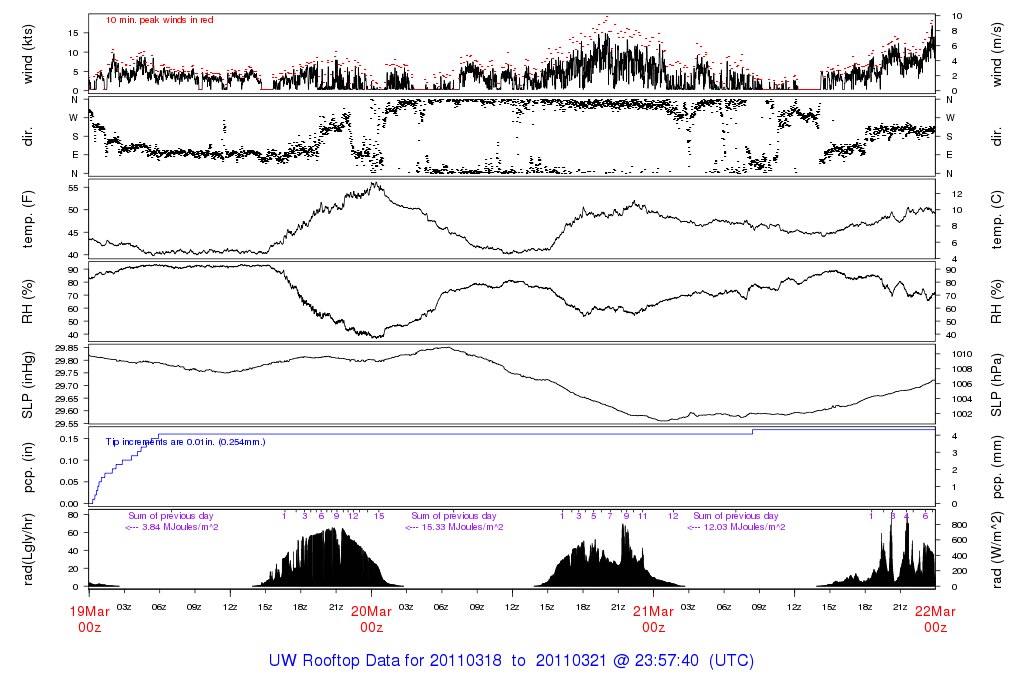Click the '0.05' precipitation tick value
Image resolution: width=1024 pixels, height=700 pixels.
(x=69, y=482)
